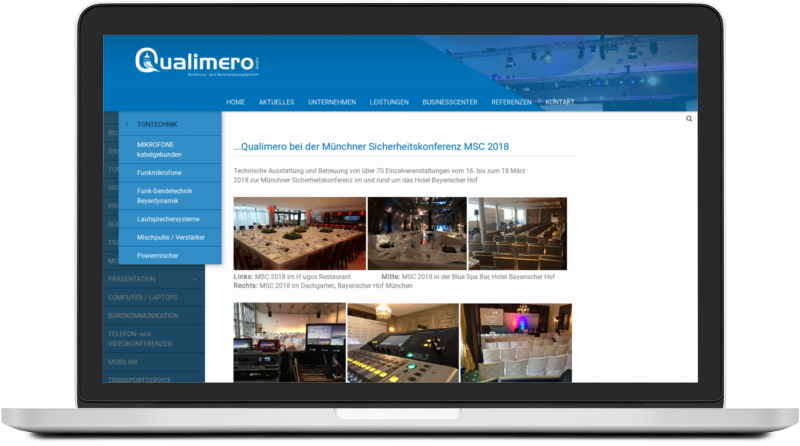This screenshot has width=800, height=446.
Task: Expand the Präsentation submenu chevron
Action: [x=195, y=279]
